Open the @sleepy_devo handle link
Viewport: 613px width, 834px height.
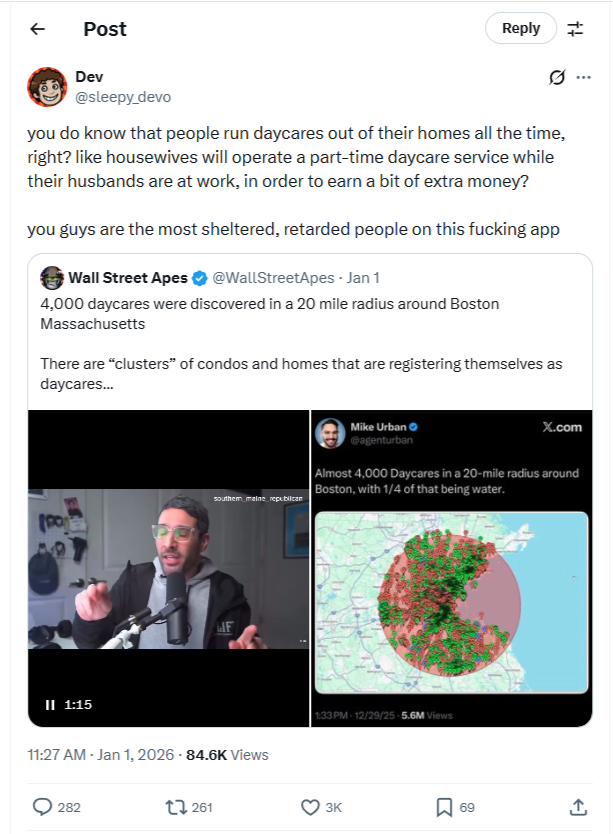coord(123,97)
